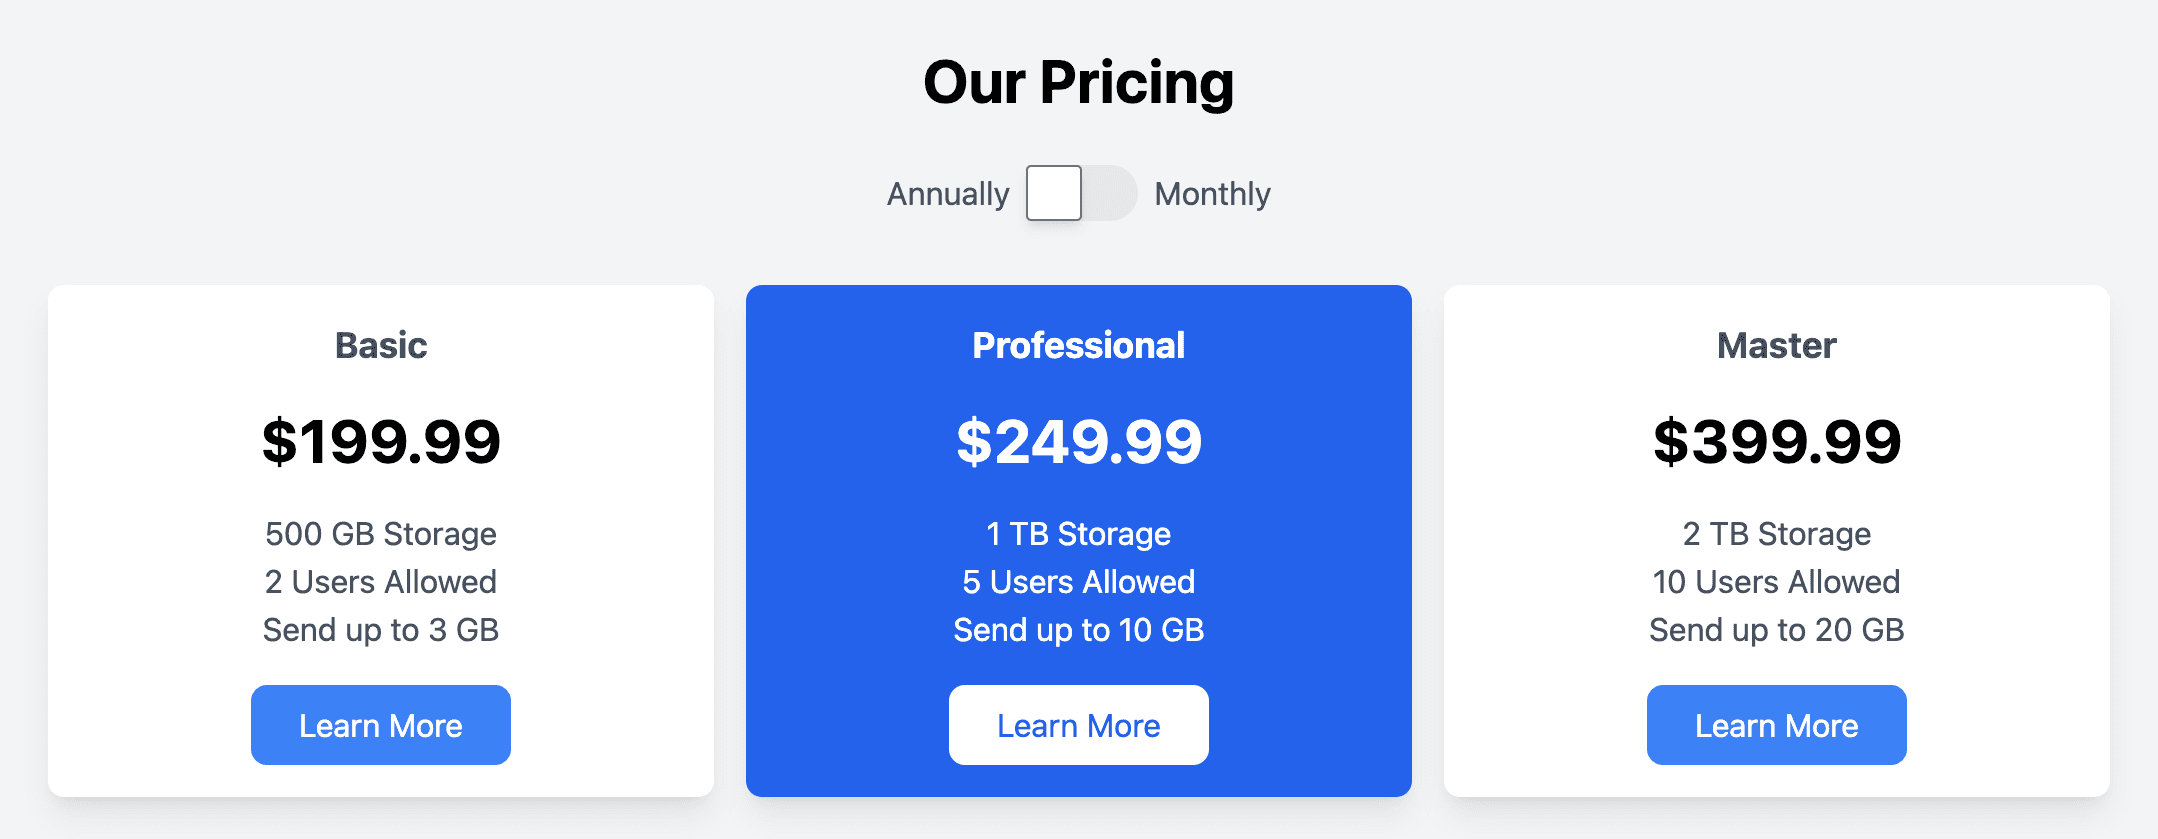
Task: Click the Send up to 3 GB line
Action: point(381,630)
